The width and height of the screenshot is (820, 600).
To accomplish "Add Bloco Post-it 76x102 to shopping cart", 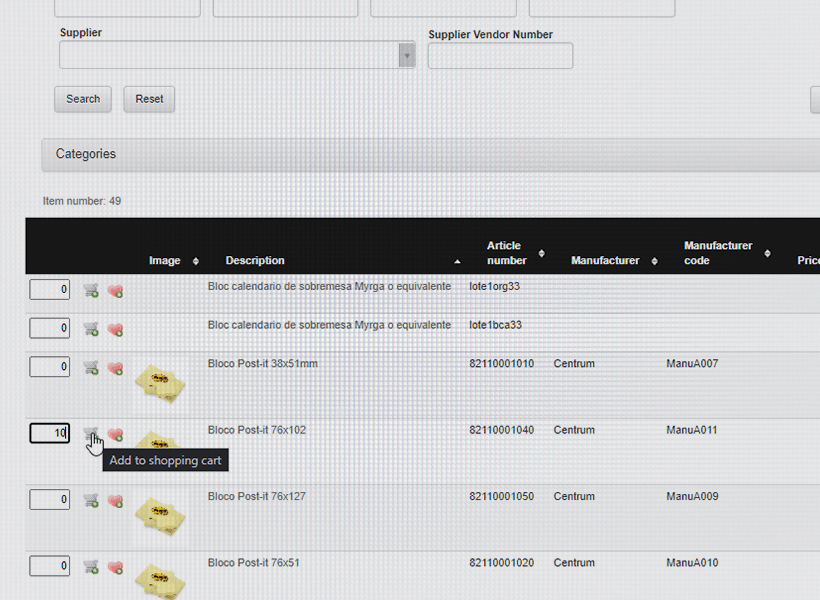I will [x=91, y=434].
